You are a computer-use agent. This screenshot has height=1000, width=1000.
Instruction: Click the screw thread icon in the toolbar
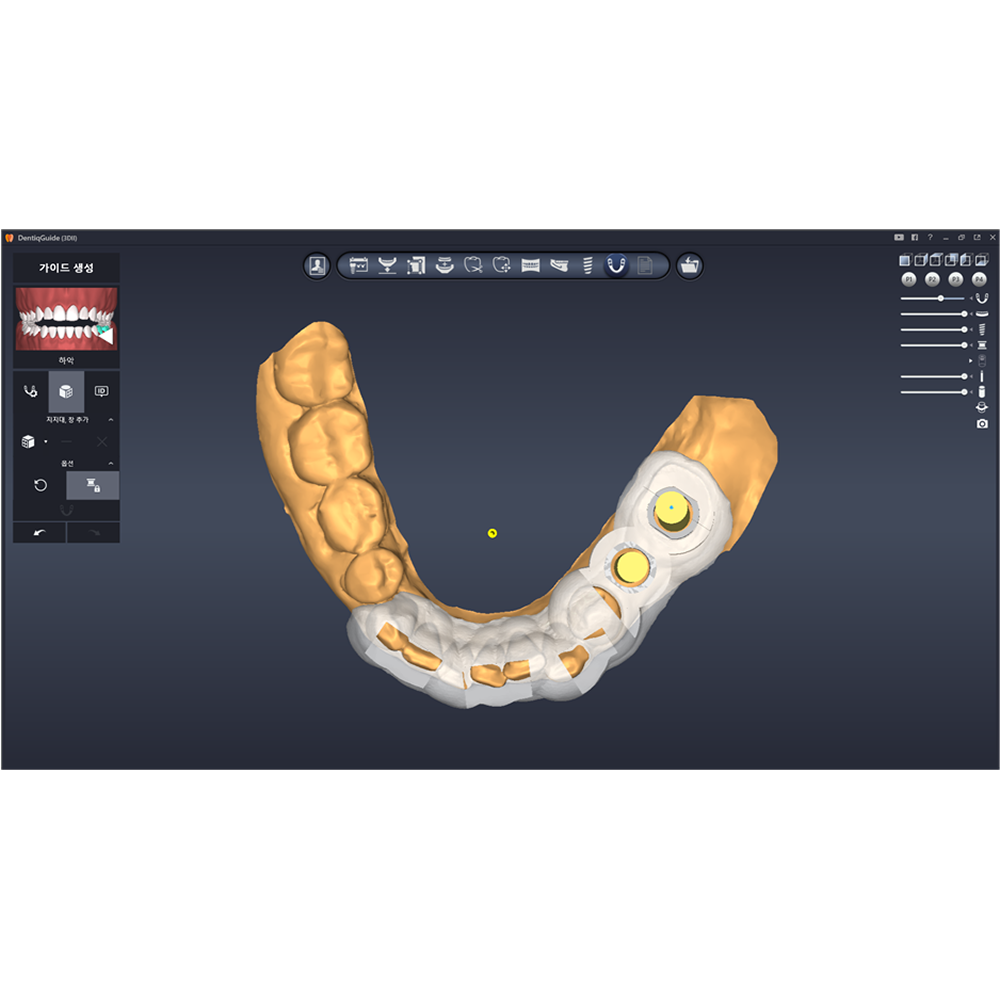[588, 265]
